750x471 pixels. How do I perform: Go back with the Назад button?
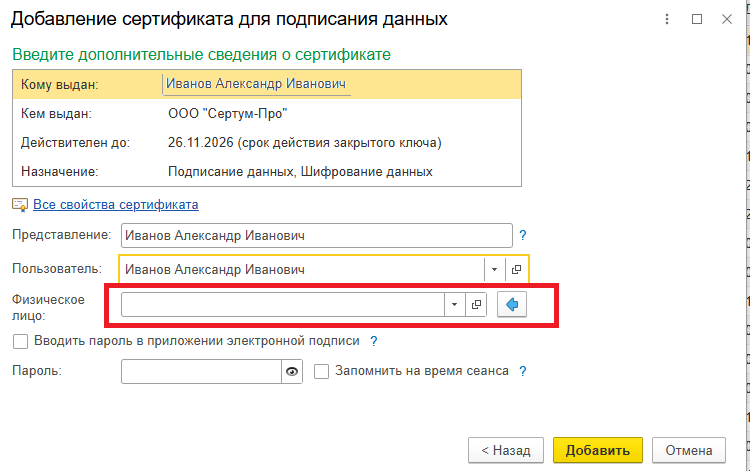(x=506, y=450)
